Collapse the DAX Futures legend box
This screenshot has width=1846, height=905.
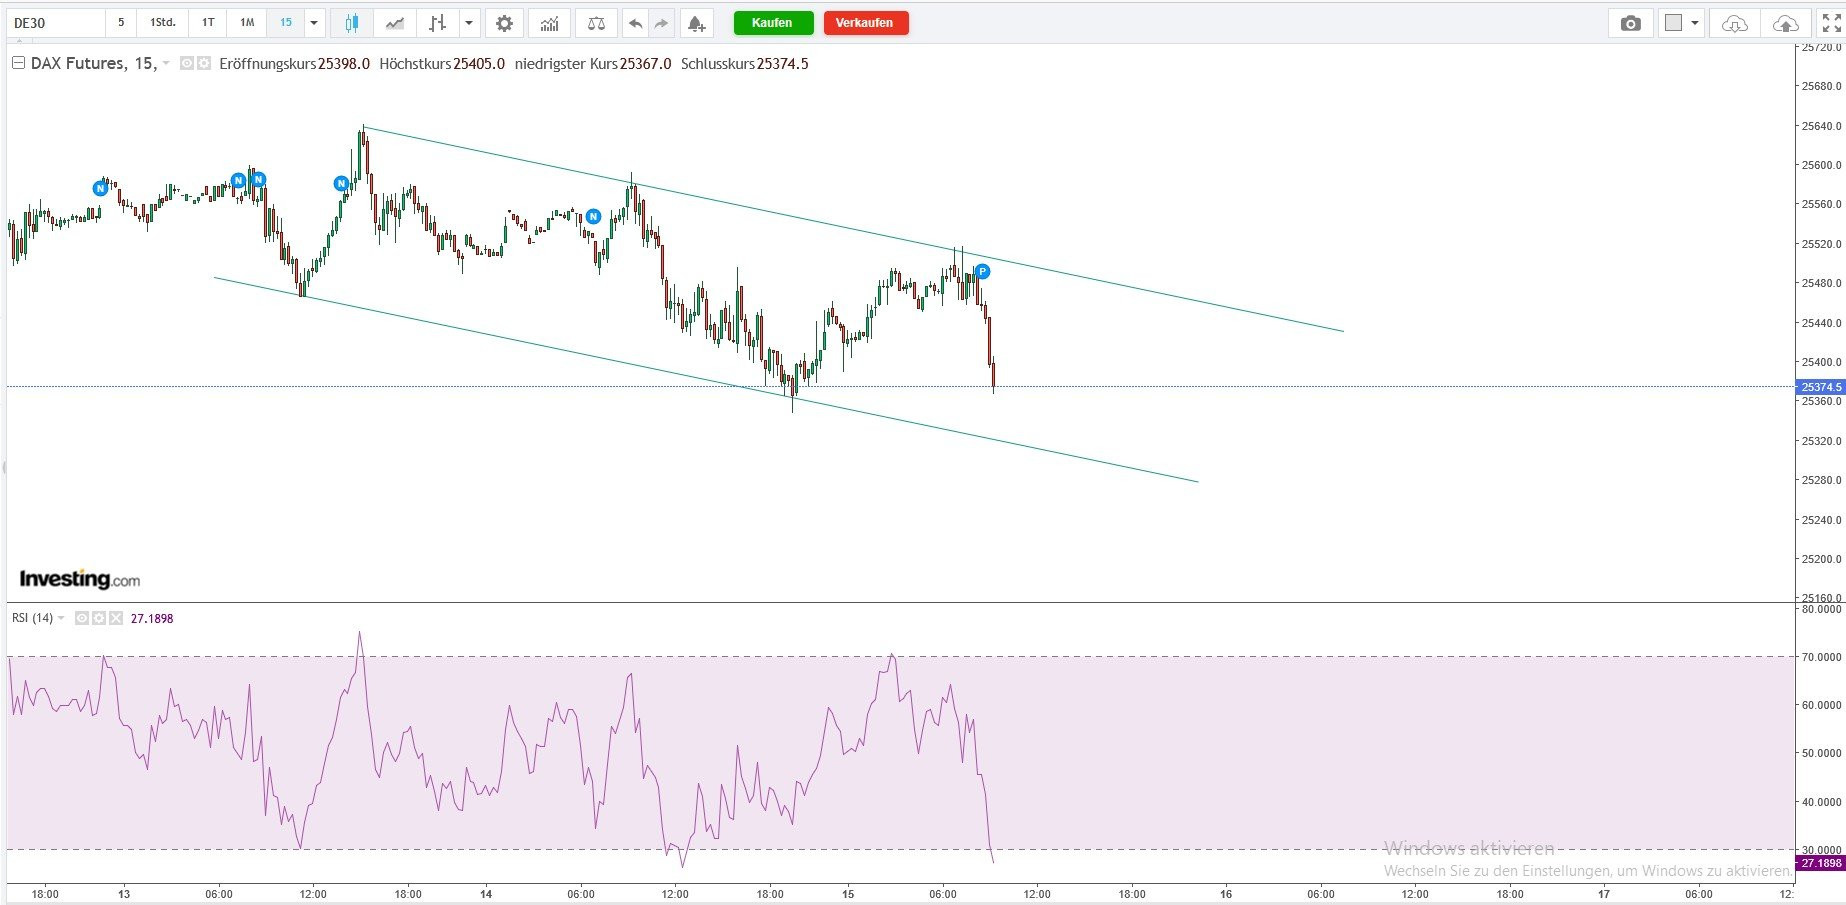18,63
